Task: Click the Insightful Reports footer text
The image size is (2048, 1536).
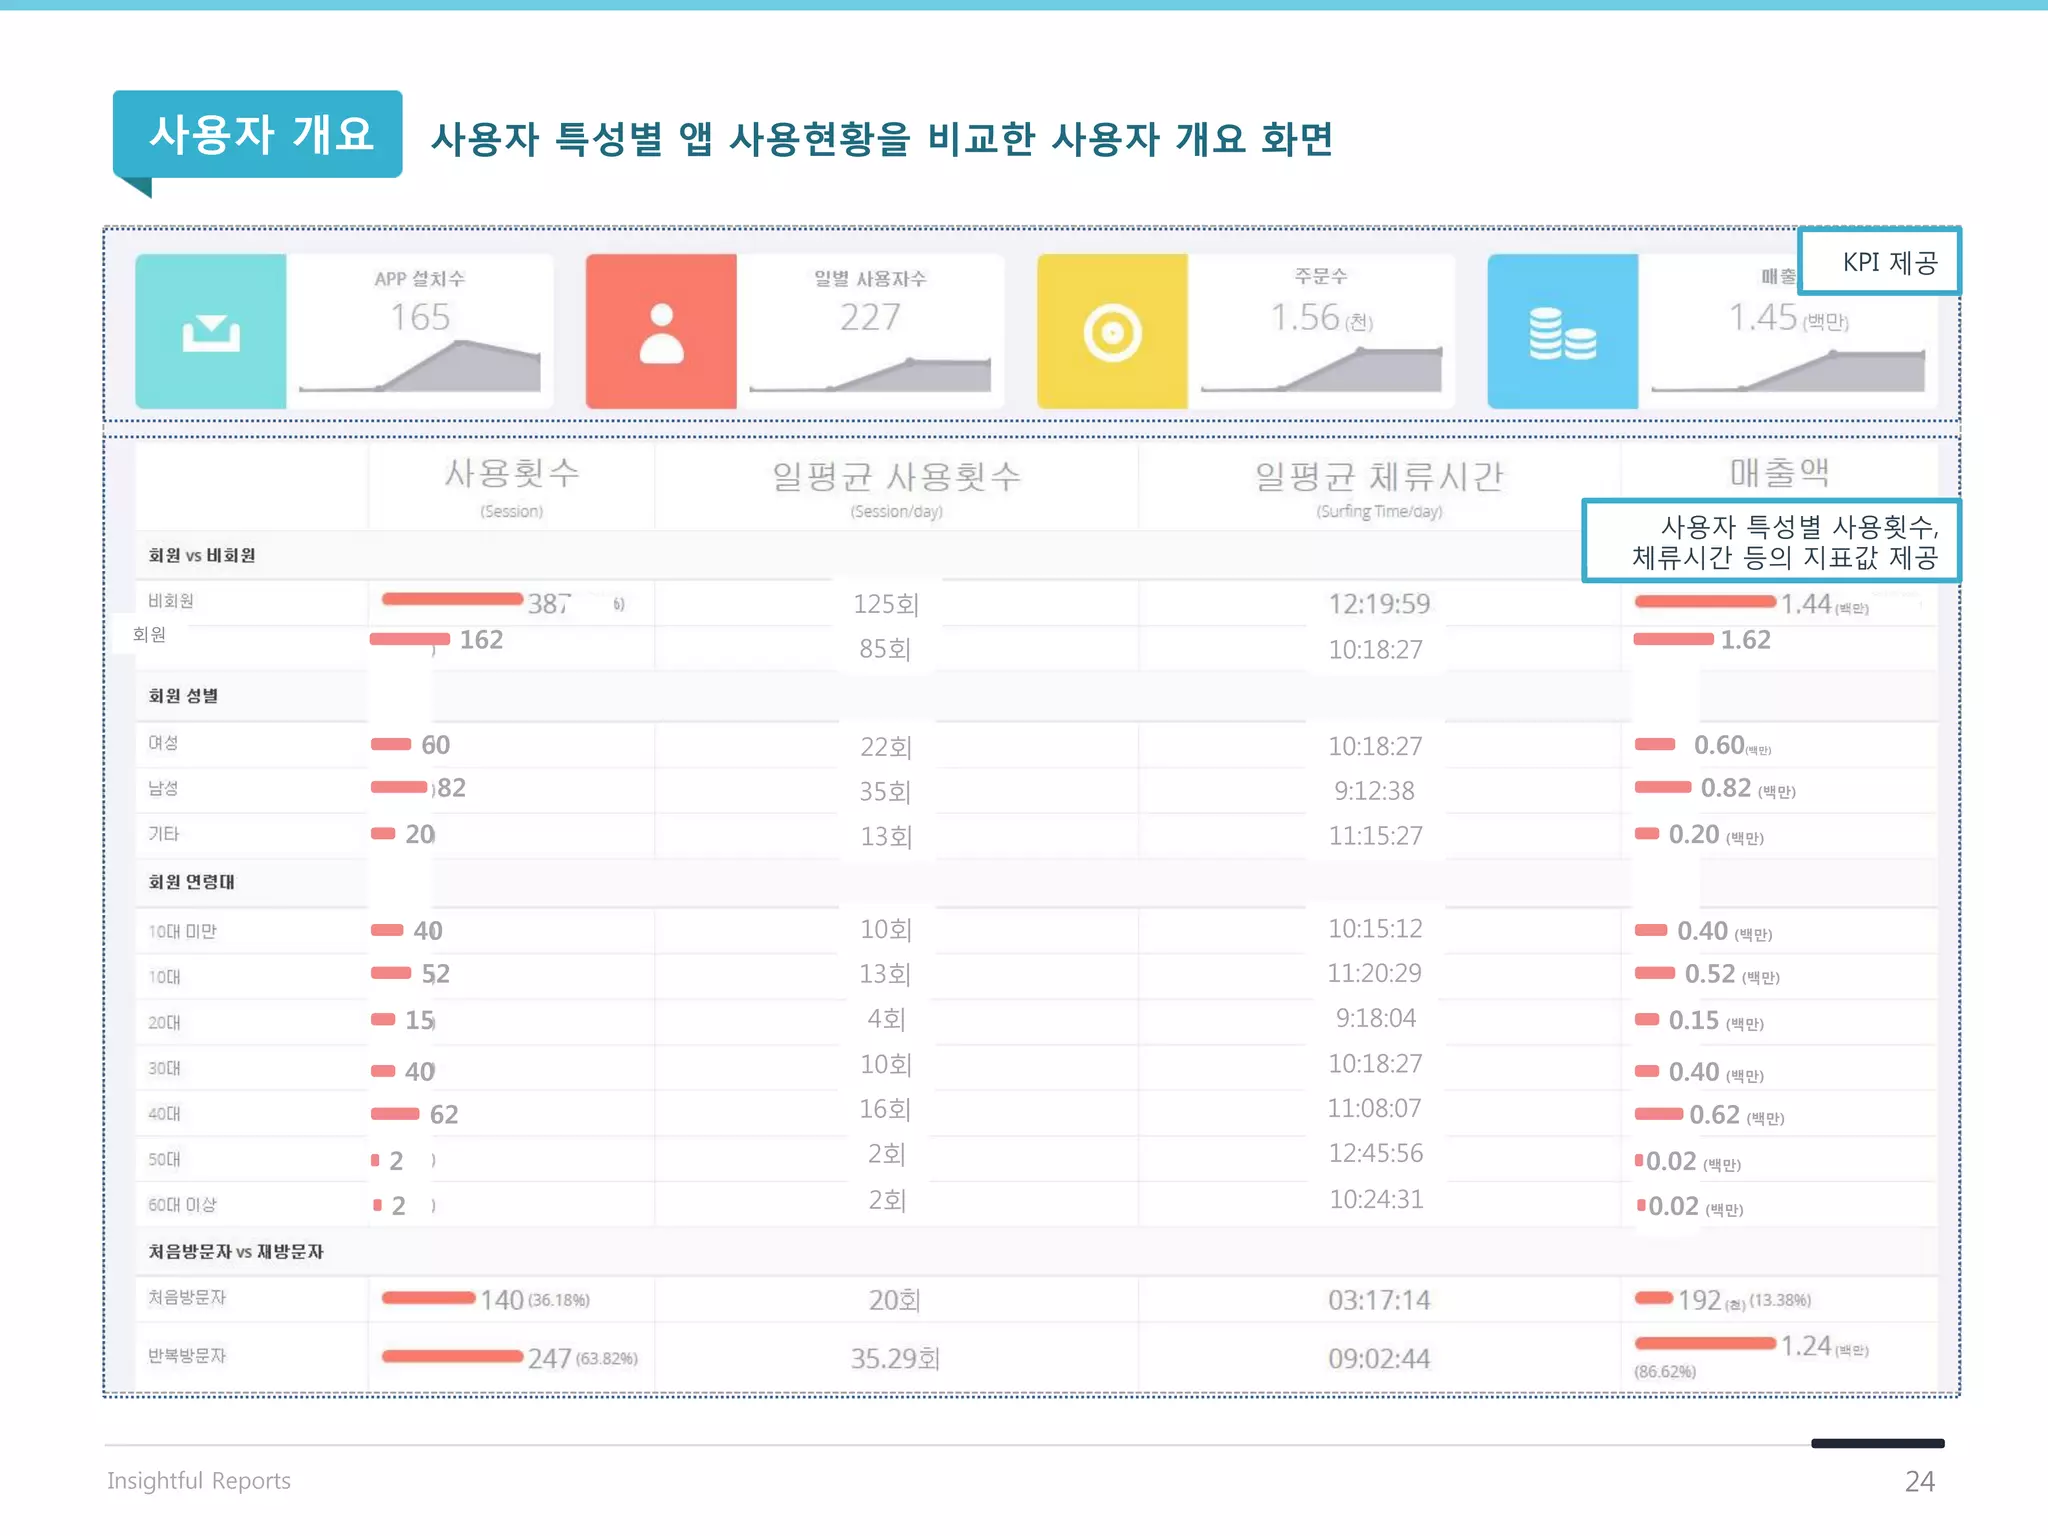Action: point(199,1480)
